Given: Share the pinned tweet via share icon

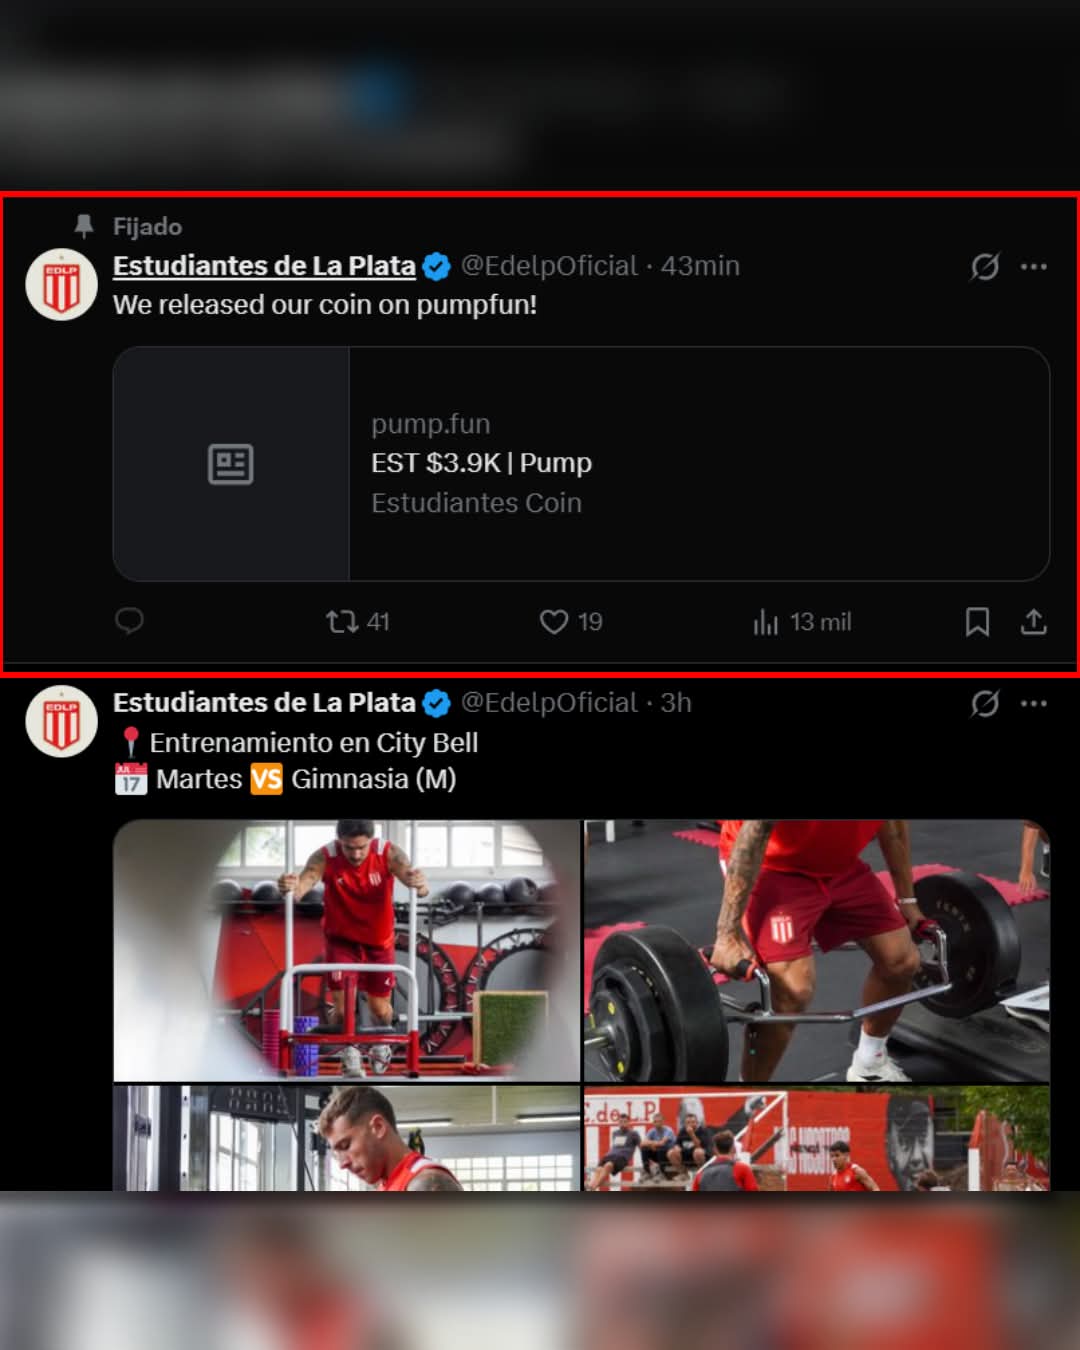Looking at the screenshot, I should pyautogui.click(x=1034, y=622).
